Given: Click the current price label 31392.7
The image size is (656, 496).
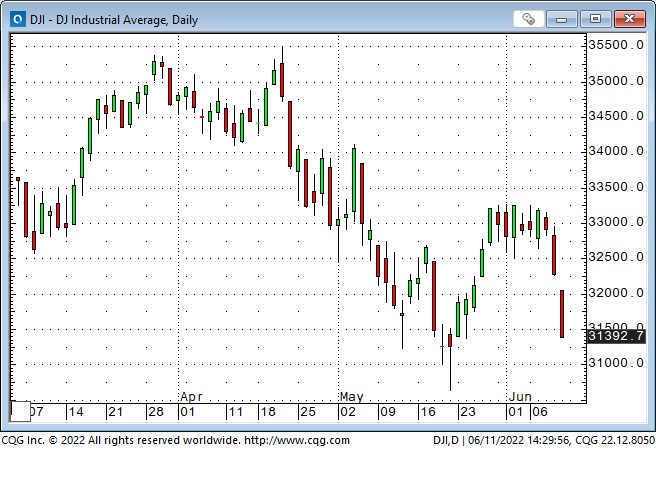Looking at the screenshot, I should tap(616, 336).
